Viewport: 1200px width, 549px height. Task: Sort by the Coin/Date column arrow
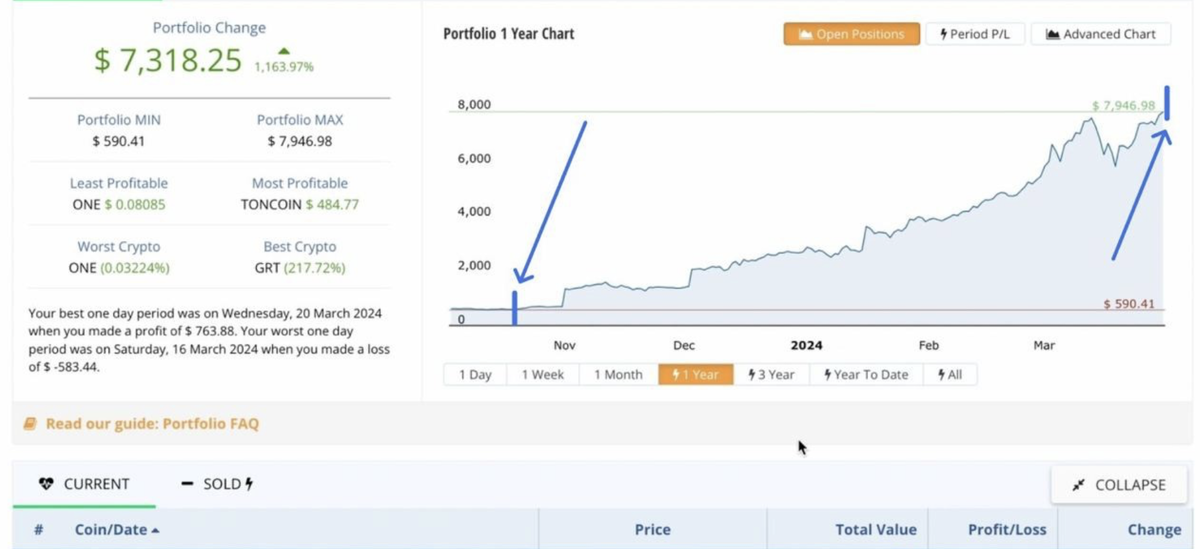coord(155,530)
